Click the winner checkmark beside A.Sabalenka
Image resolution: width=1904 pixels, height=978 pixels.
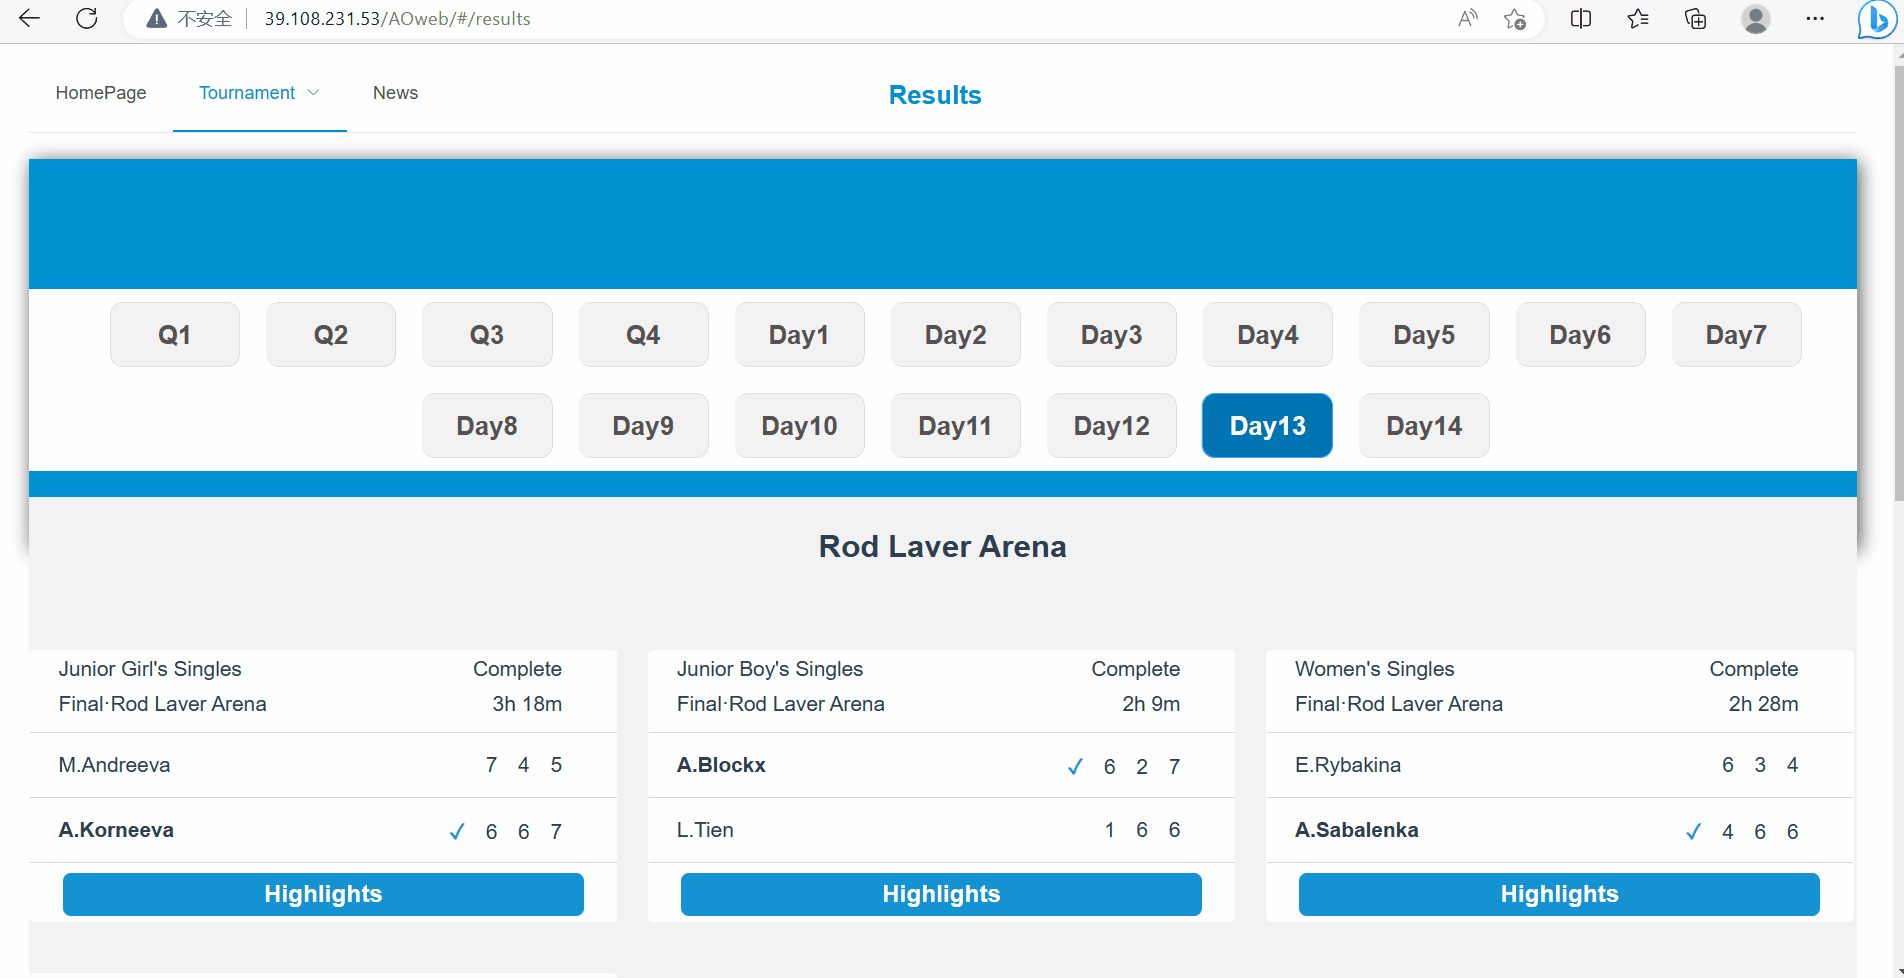tap(1693, 832)
